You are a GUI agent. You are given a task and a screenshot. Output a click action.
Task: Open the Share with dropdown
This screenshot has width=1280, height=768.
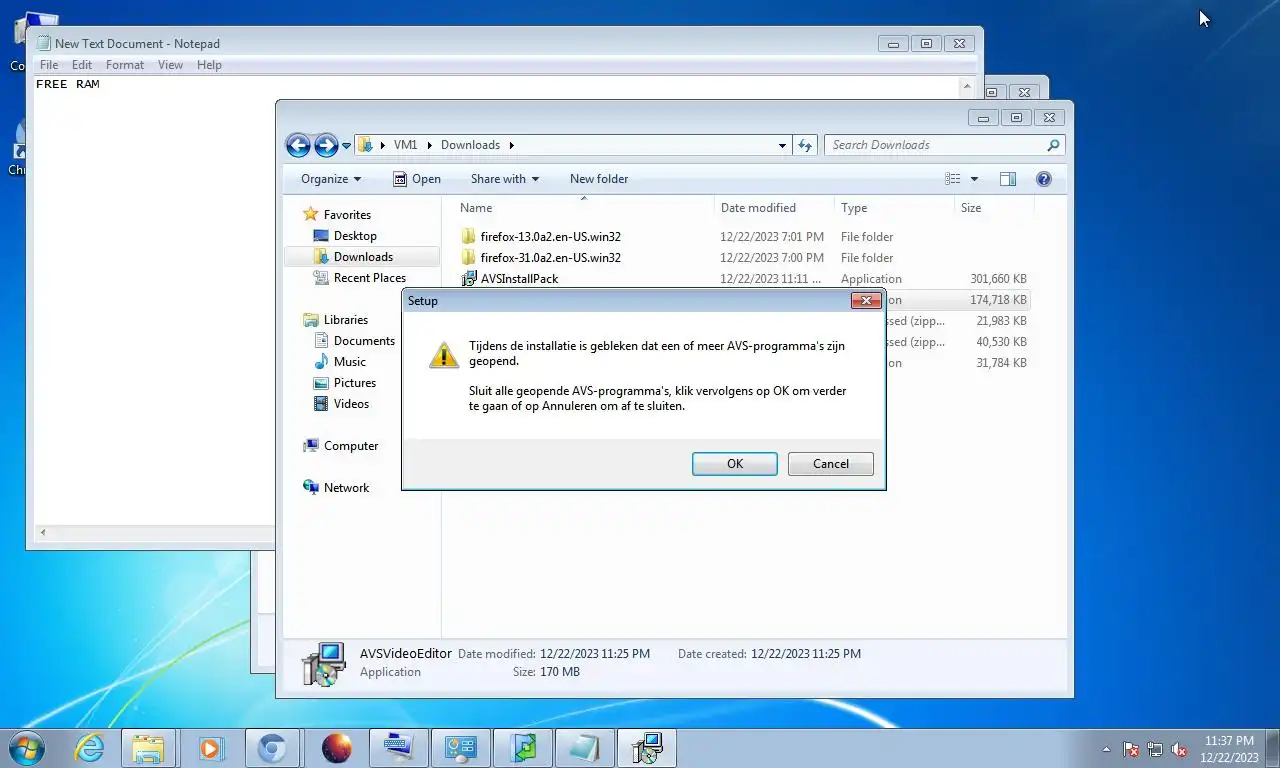coord(505,179)
